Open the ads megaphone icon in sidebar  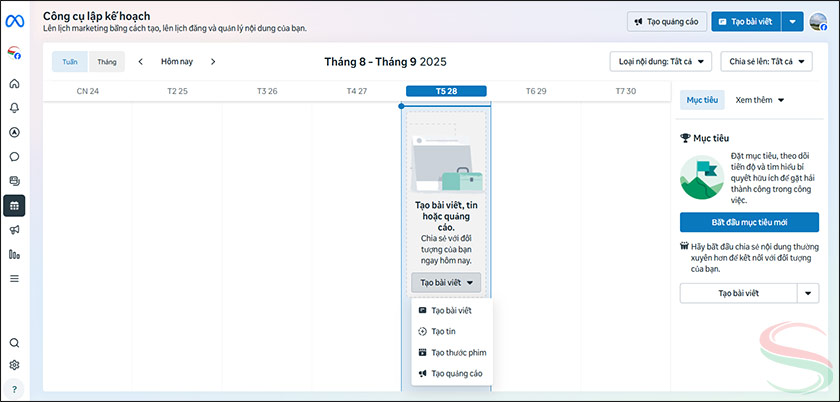[14, 229]
